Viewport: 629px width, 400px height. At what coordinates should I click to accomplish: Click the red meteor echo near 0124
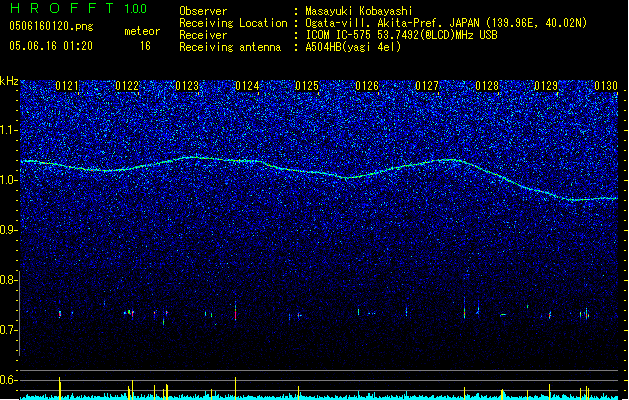point(235,312)
